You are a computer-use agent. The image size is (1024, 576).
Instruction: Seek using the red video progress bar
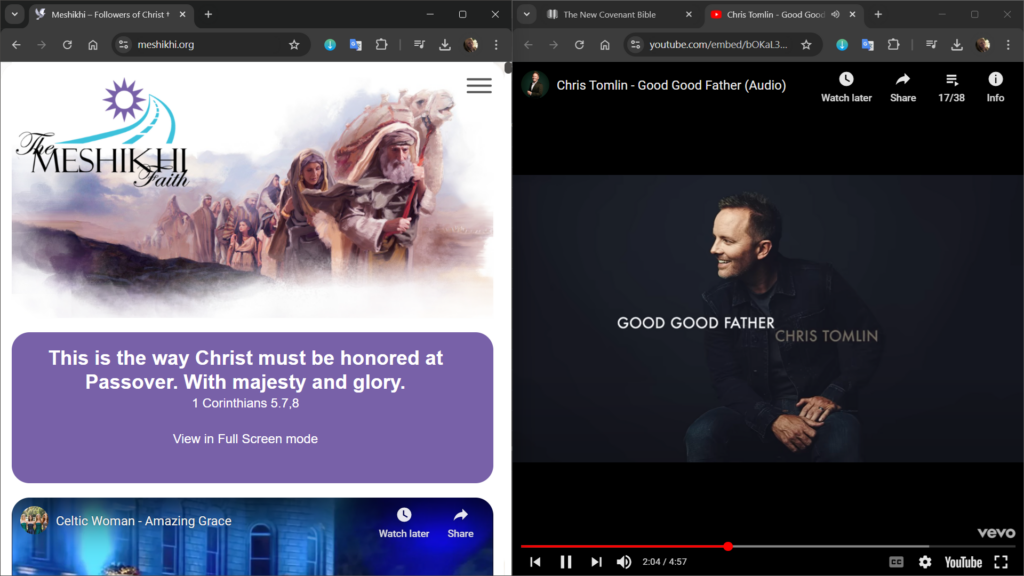tap(767, 546)
